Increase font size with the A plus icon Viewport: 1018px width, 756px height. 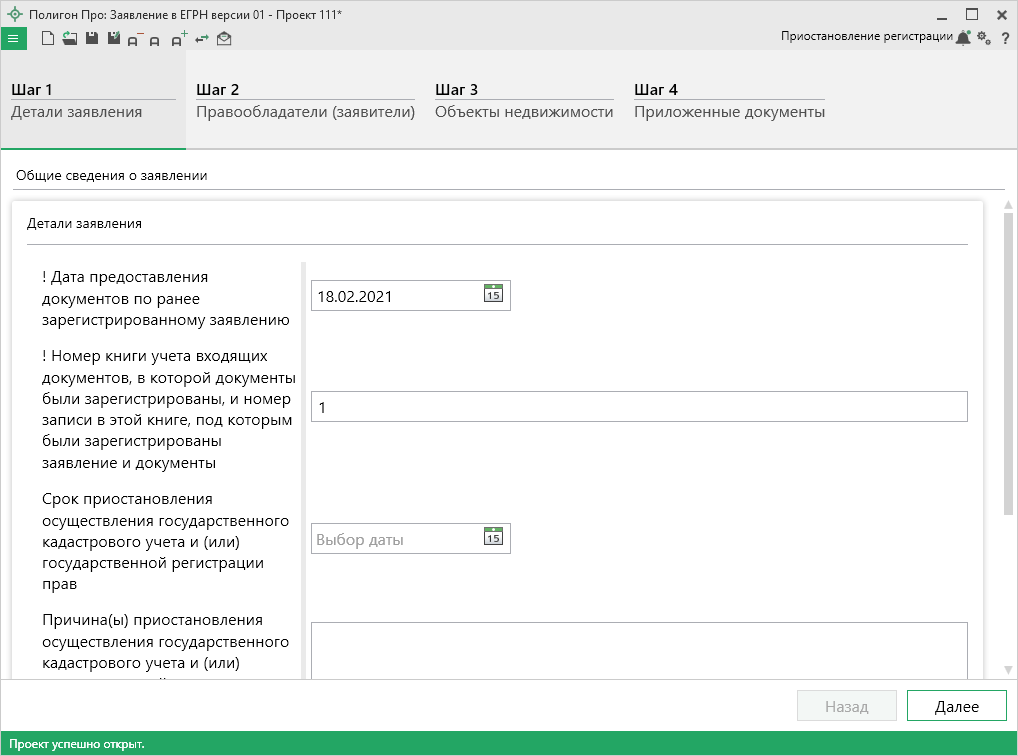[179, 39]
